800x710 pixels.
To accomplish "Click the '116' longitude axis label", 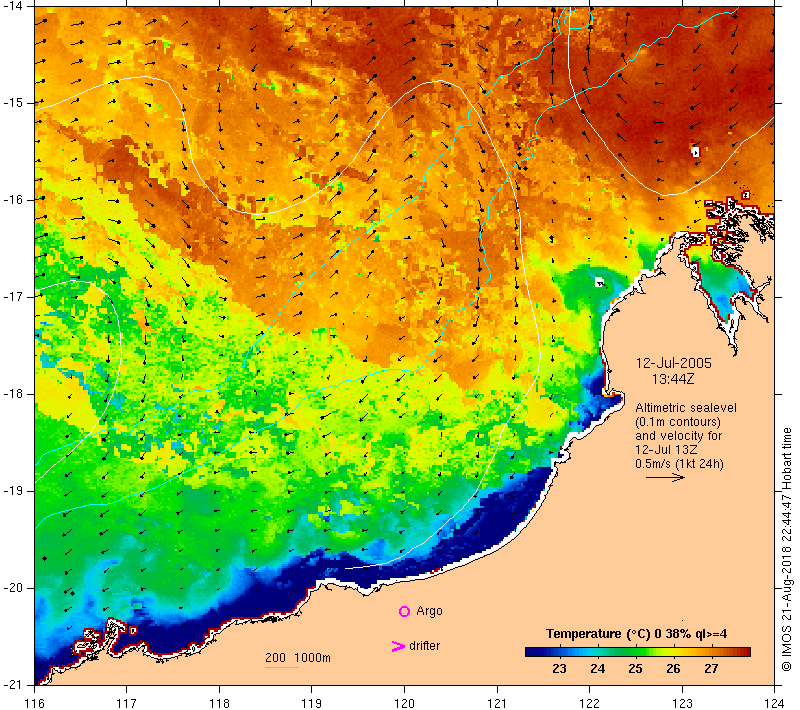I will pyautogui.click(x=35, y=703).
